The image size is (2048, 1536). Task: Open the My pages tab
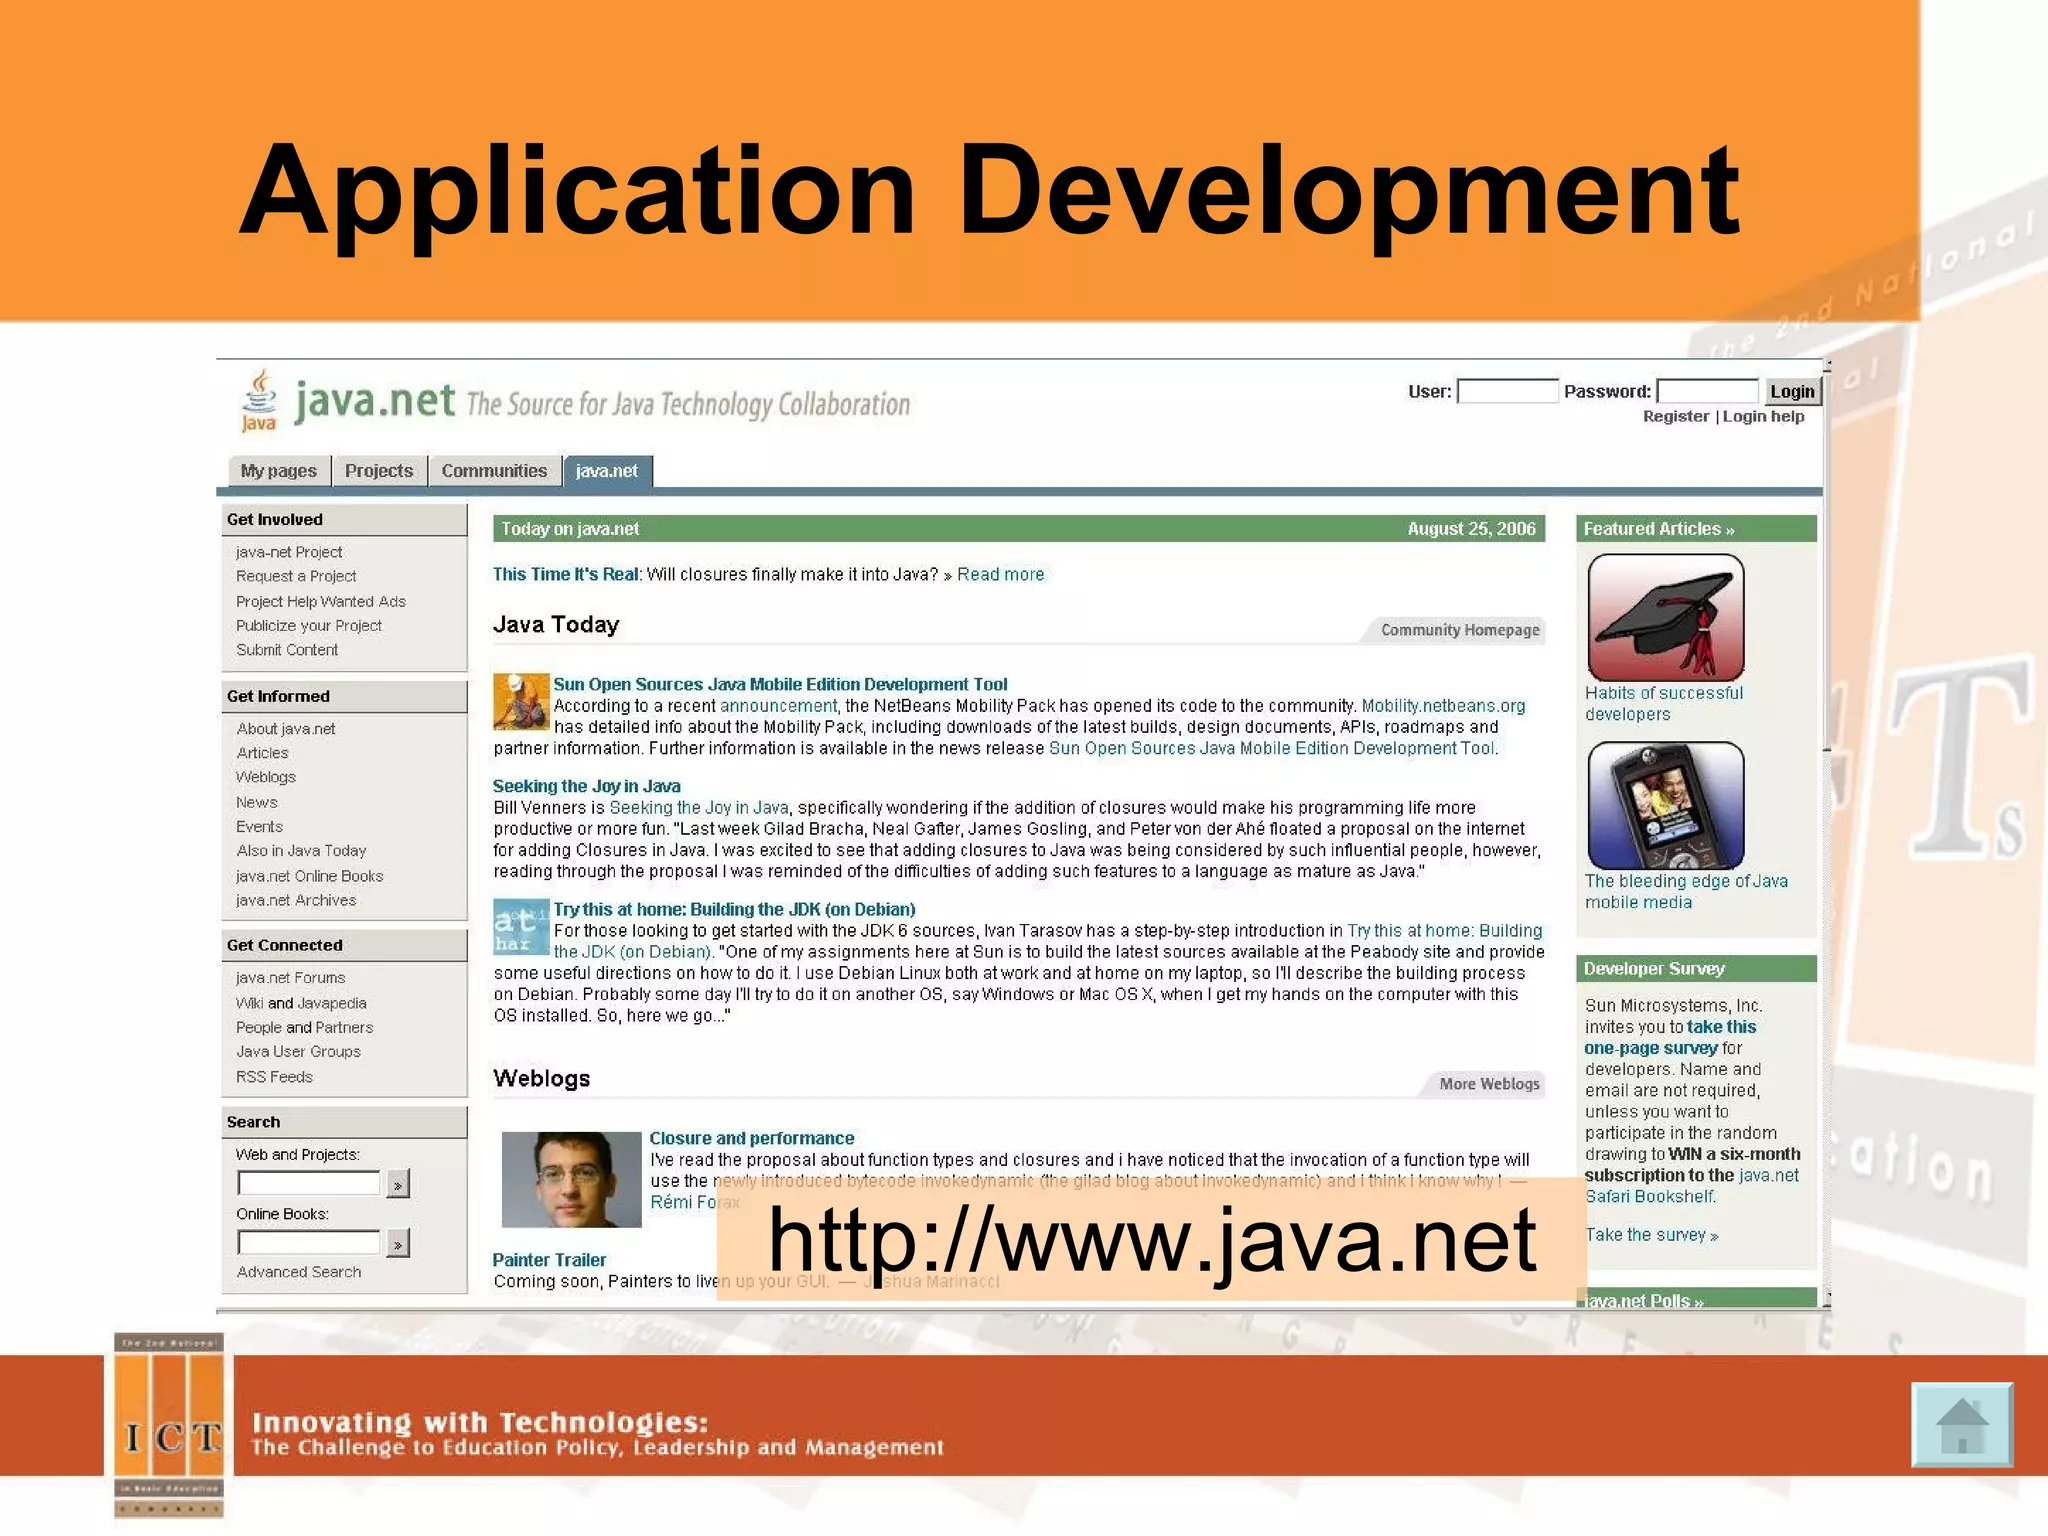(278, 471)
